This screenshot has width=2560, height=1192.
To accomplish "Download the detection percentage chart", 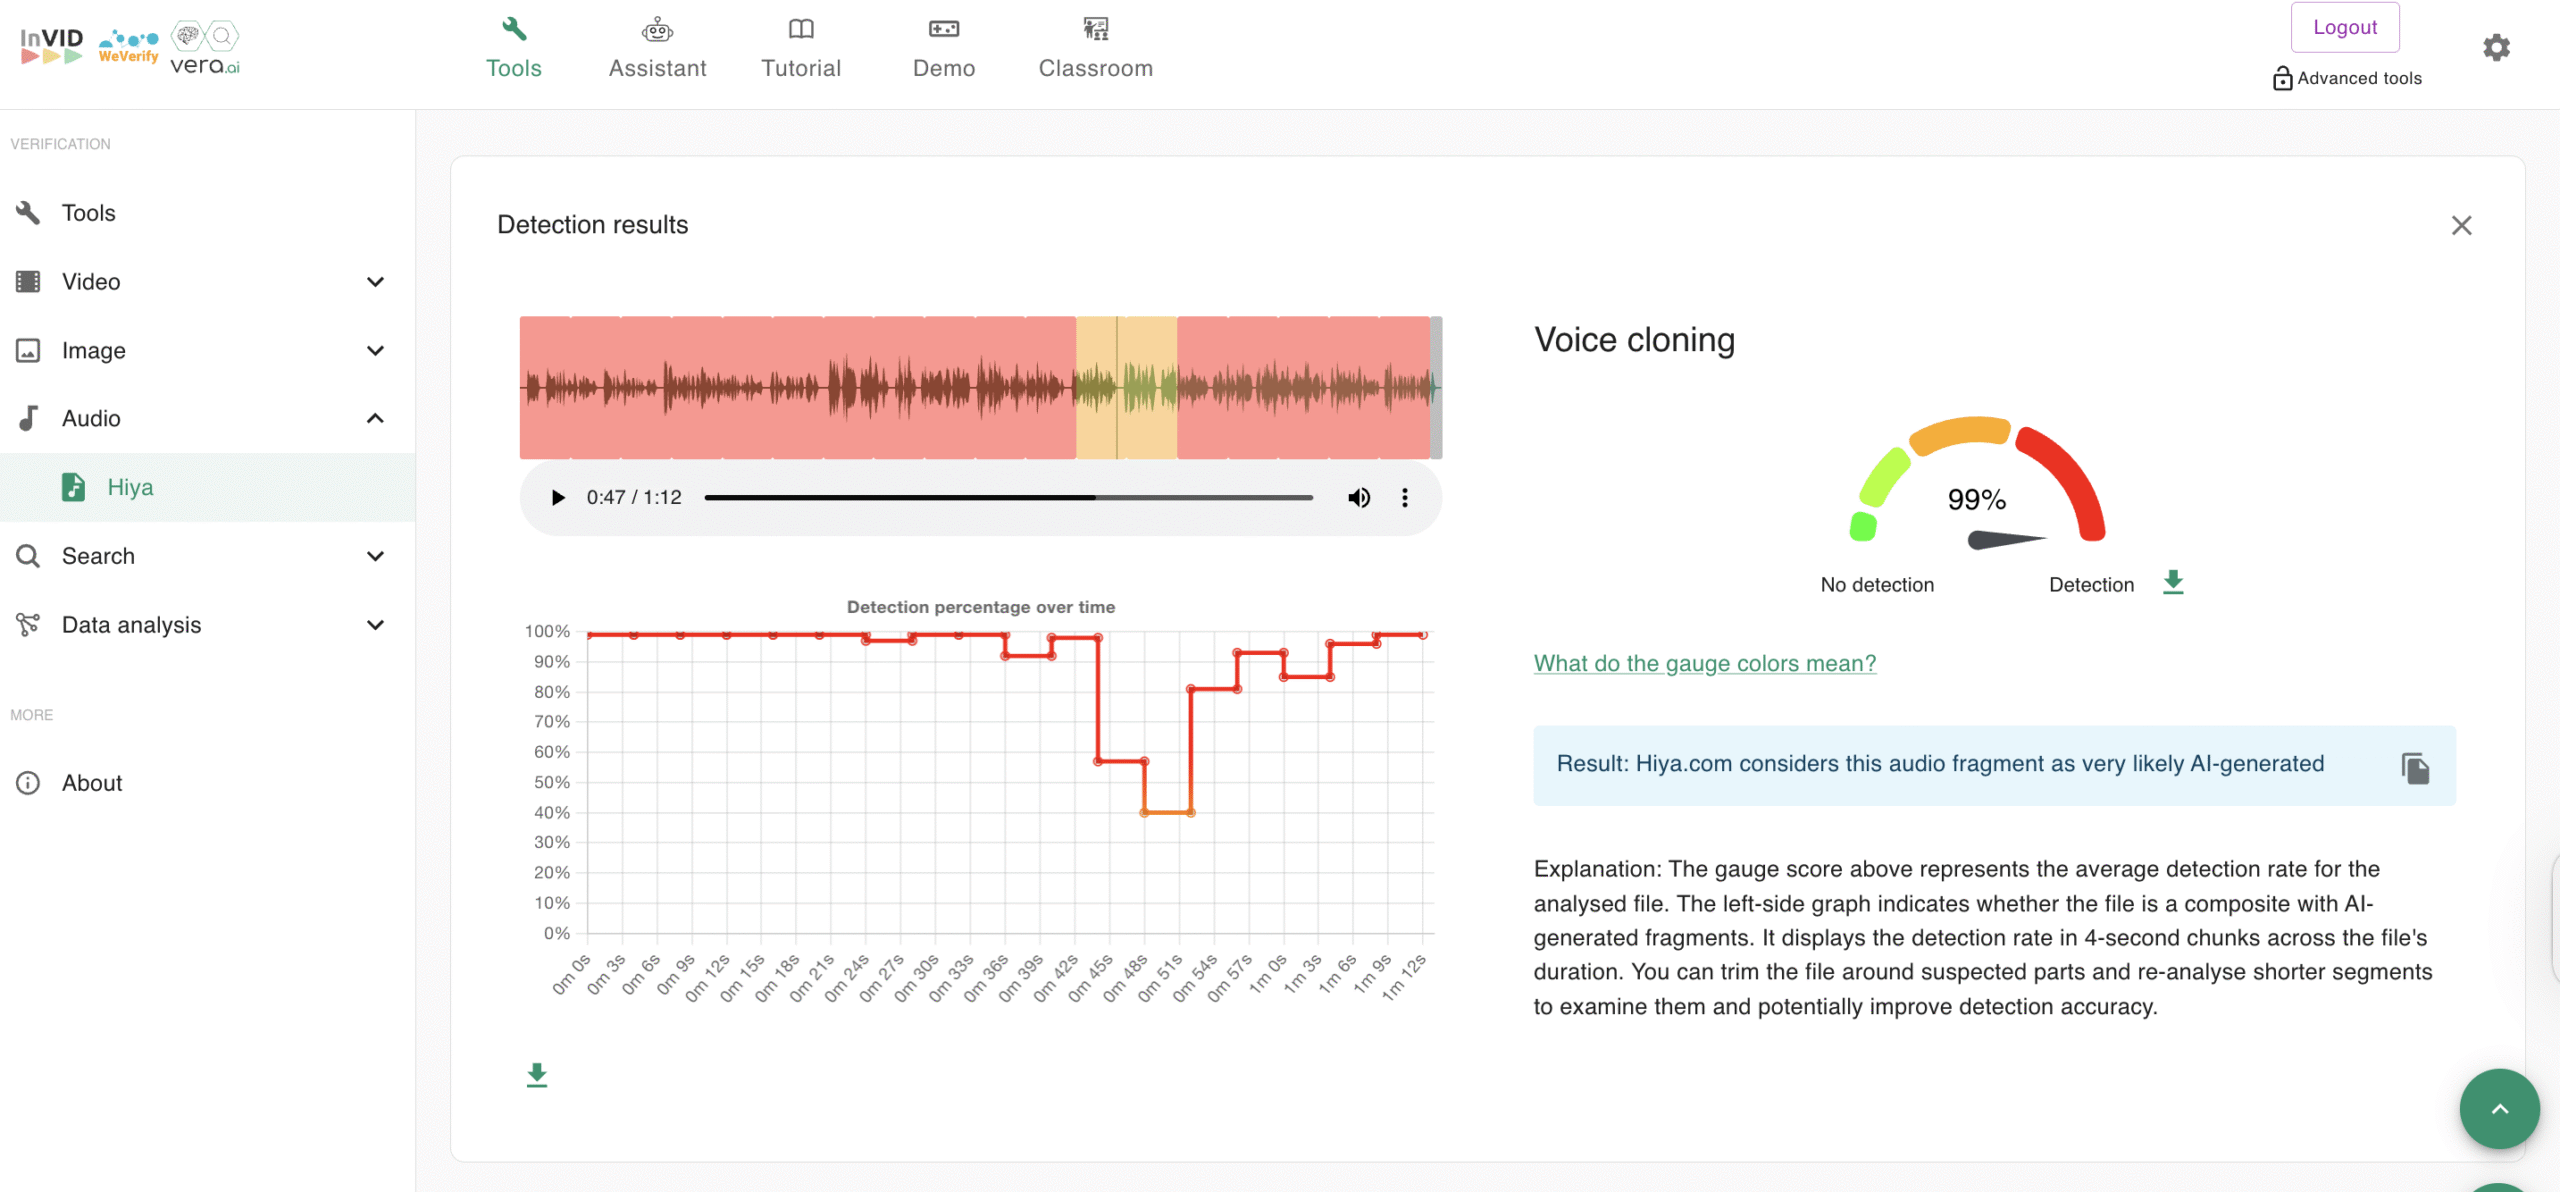I will 537,1075.
